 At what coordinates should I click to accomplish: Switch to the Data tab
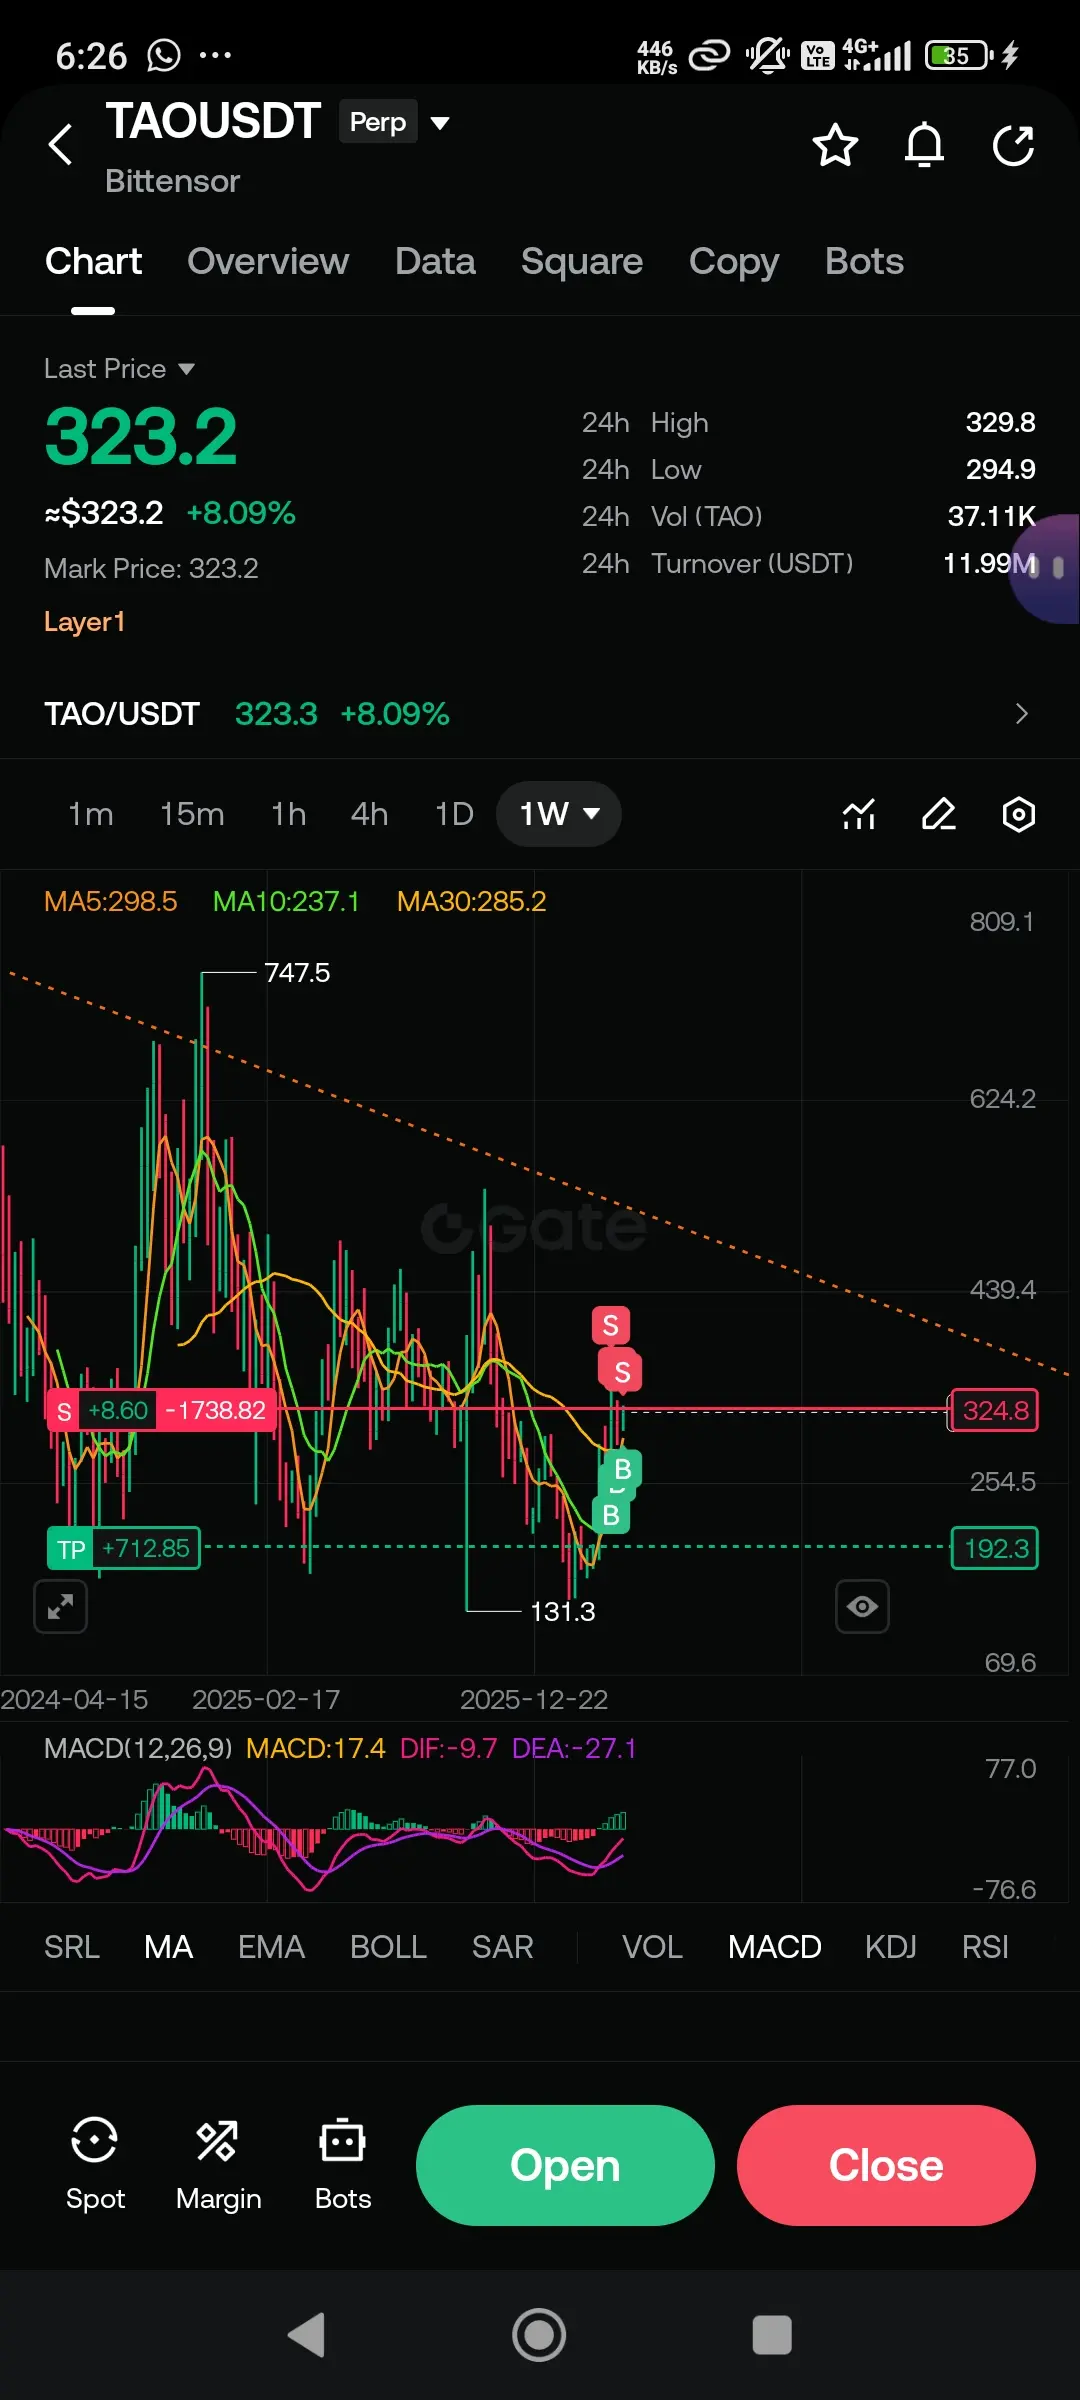click(435, 262)
